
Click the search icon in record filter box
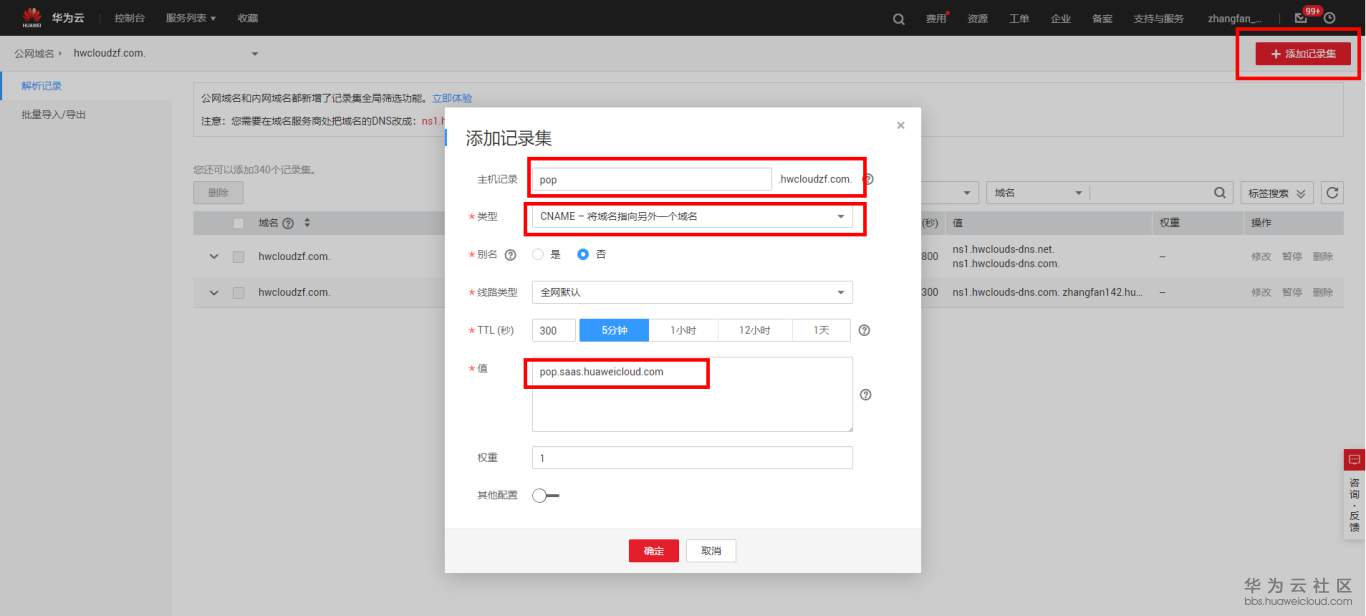(1219, 193)
